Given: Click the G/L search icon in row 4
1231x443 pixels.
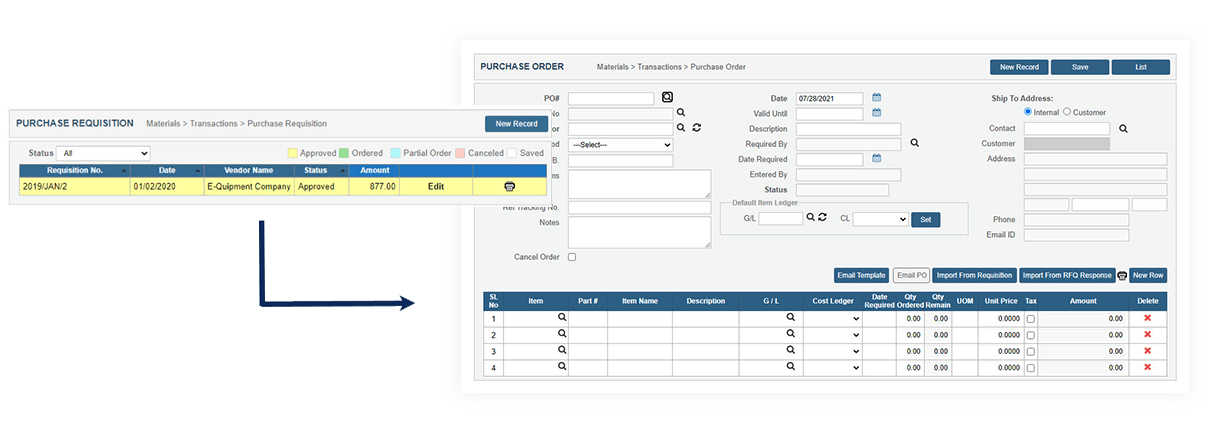Looking at the screenshot, I should tap(791, 367).
